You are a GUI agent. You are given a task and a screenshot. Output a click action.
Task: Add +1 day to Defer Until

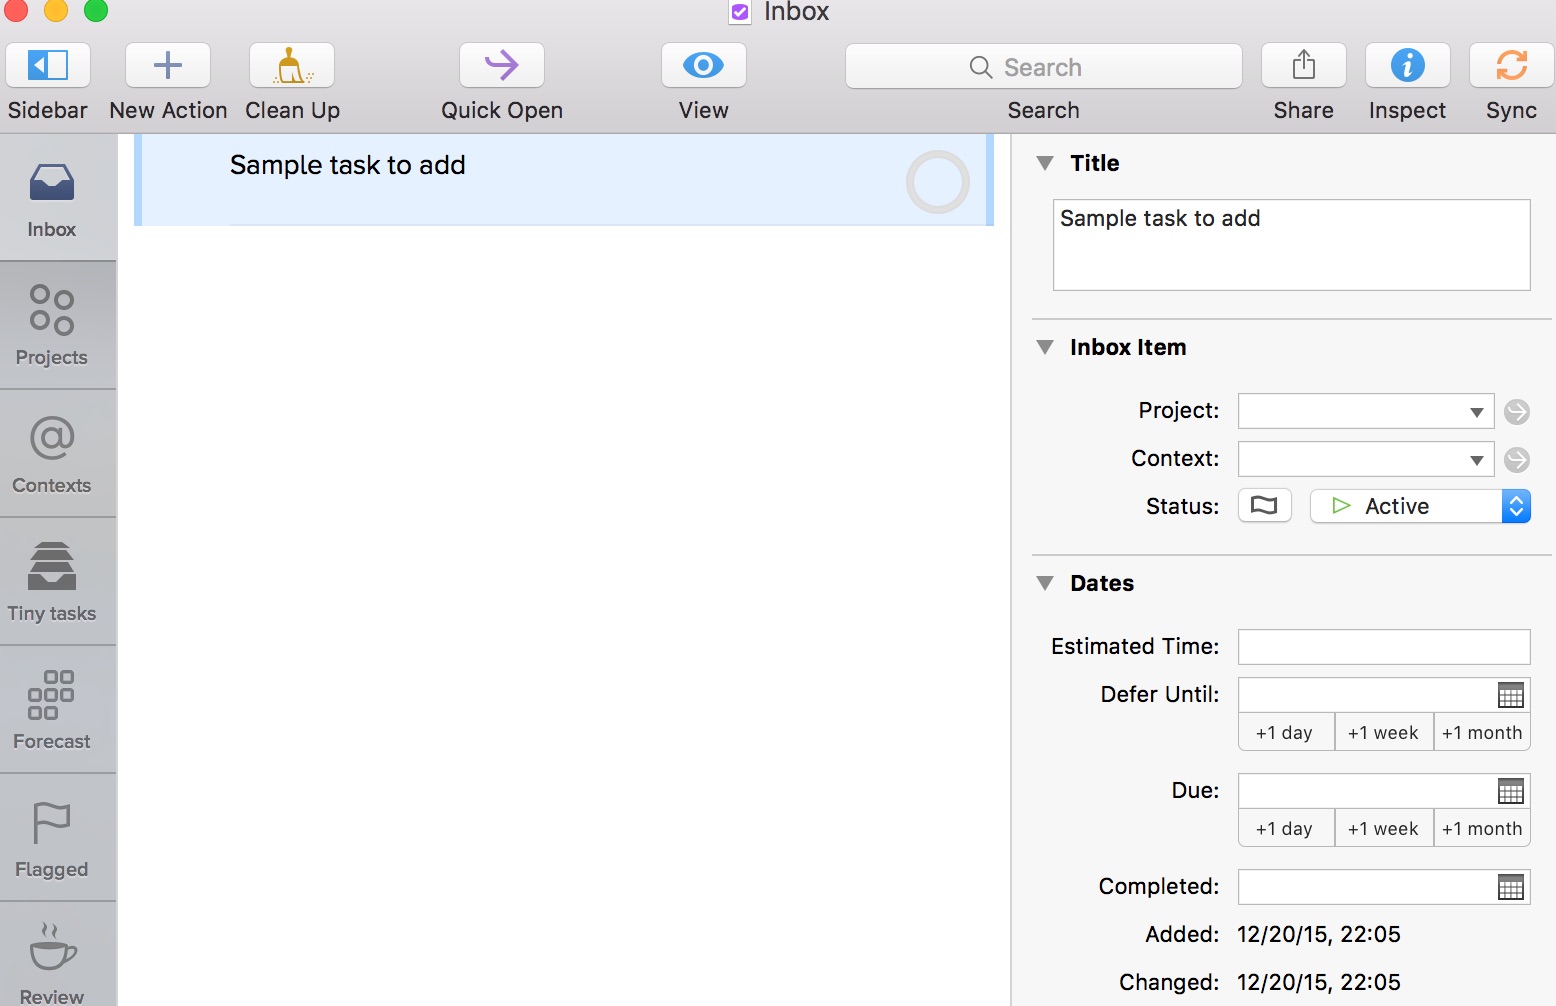[x=1286, y=732]
